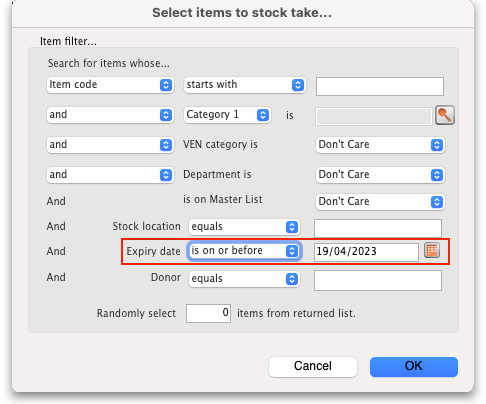Open the 'starts with' comparison dropdown
Image resolution: width=486 pixels, height=404 pixels.
tap(244, 85)
